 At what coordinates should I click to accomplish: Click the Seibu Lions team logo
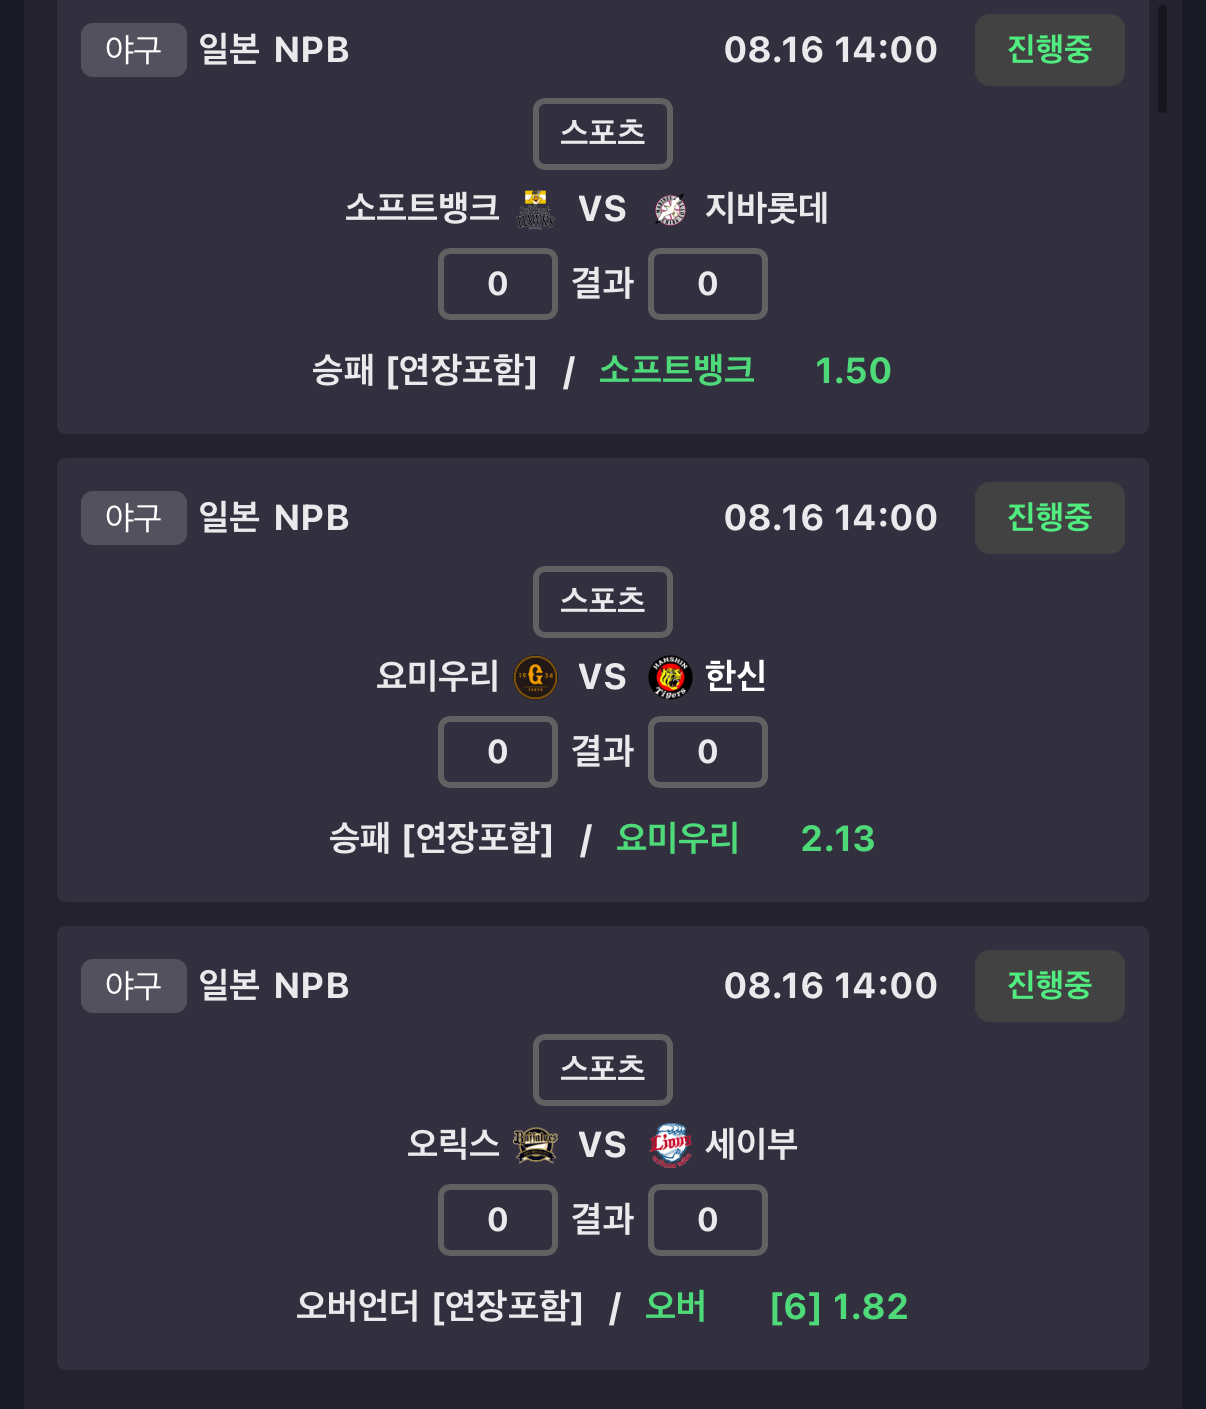pos(670,1145)
